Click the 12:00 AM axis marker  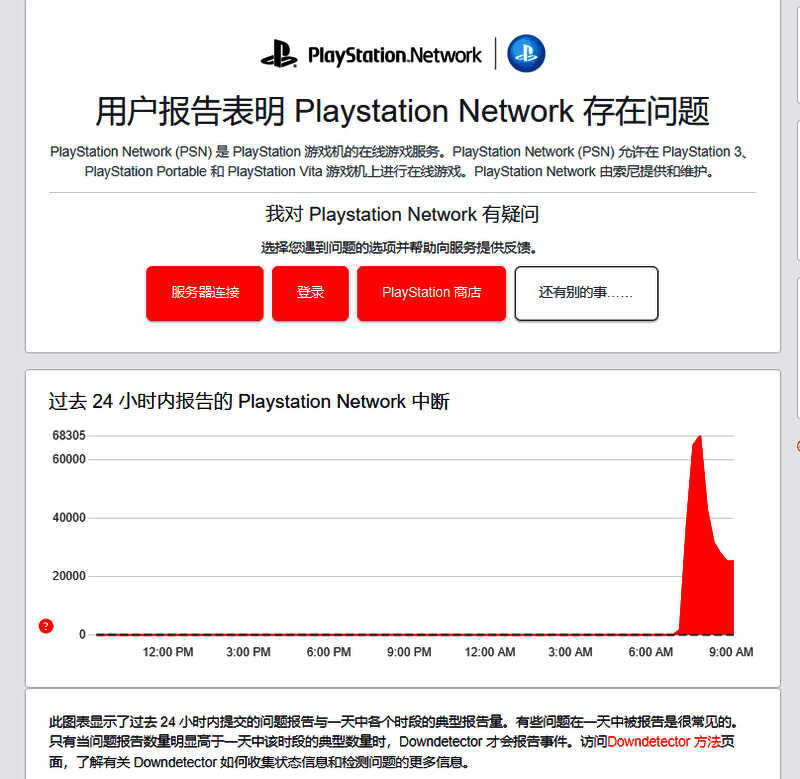click(490, 652)
